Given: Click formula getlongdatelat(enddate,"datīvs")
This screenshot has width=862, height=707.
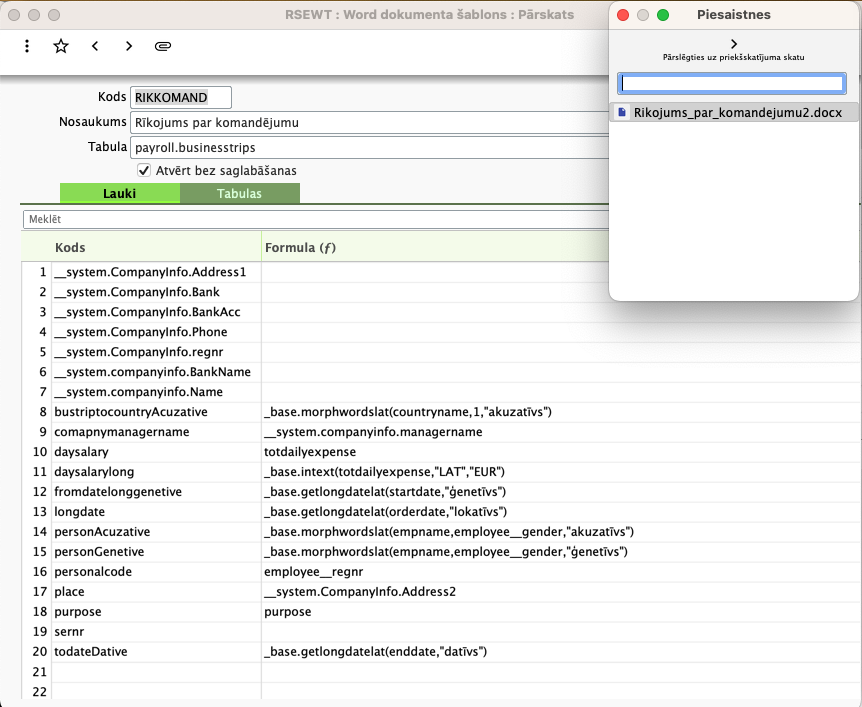Looking at the screenshot, I should point(375,651).
